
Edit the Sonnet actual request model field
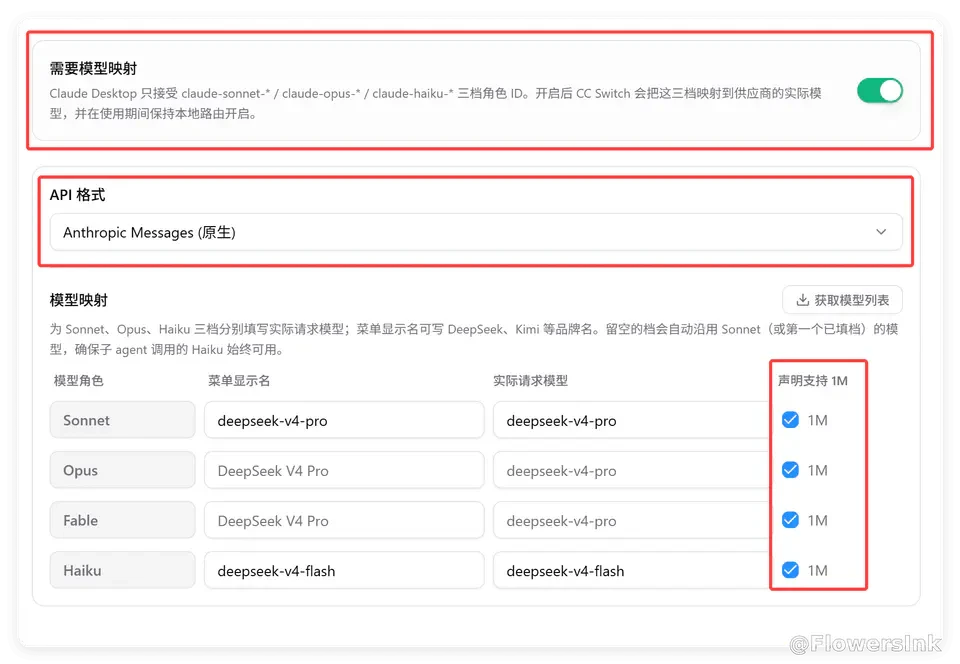pos(631,420)
